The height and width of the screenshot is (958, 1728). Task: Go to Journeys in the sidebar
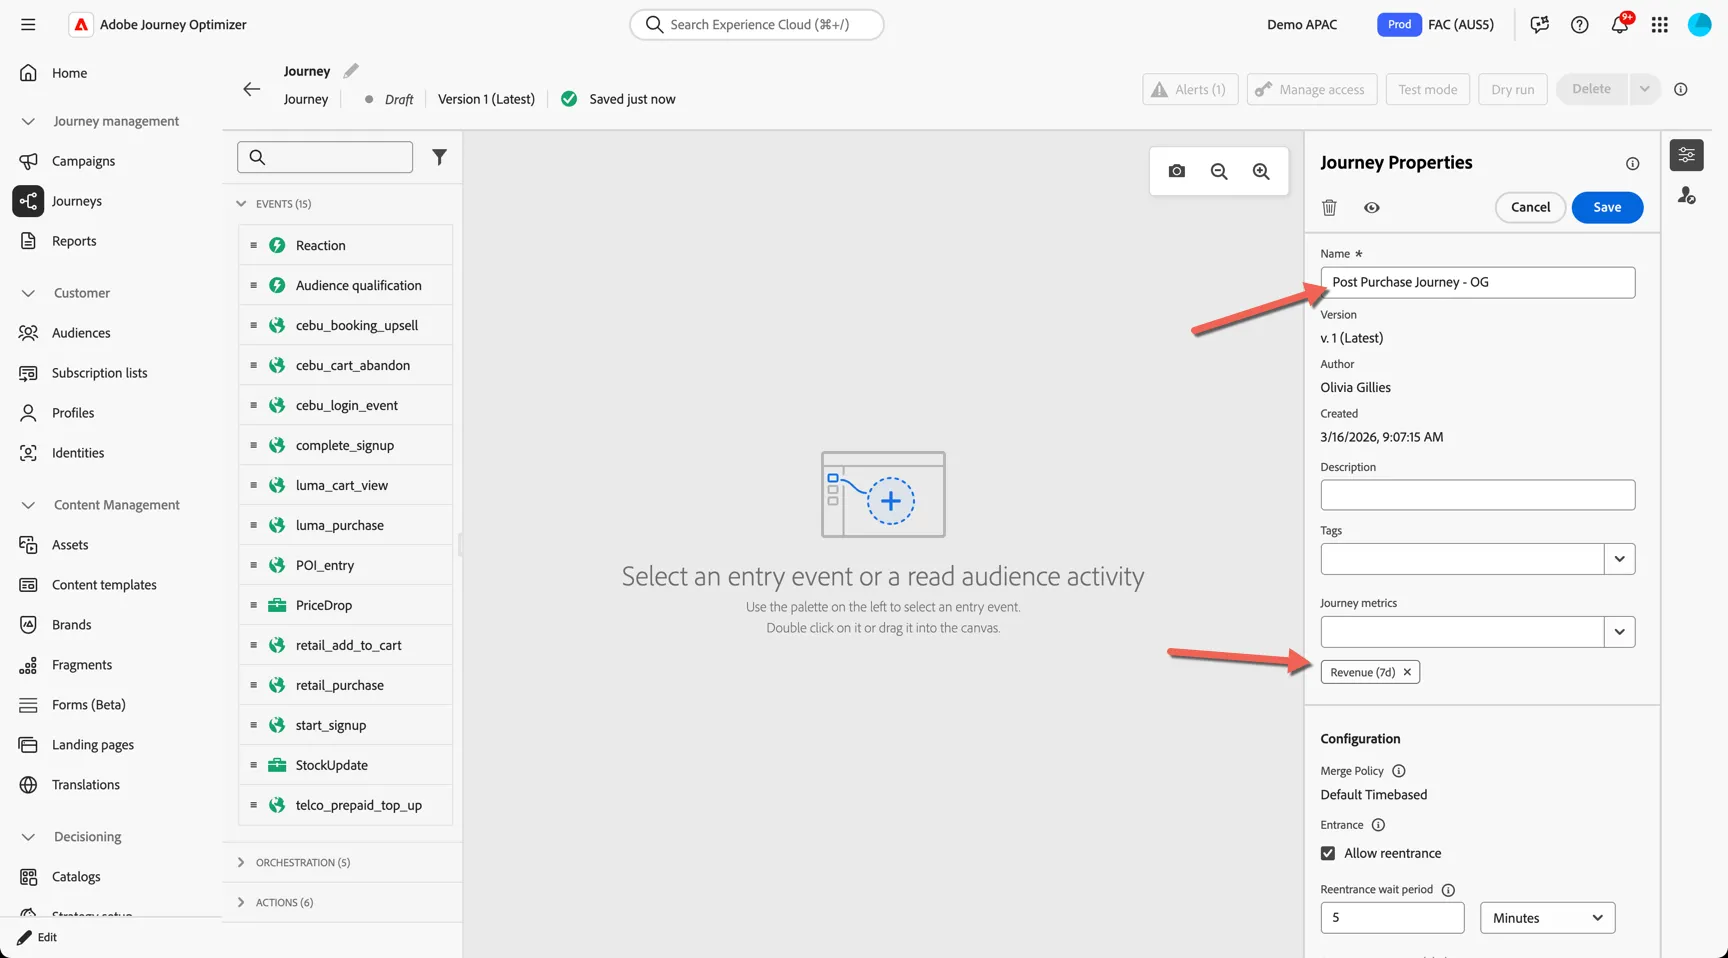point(77,201)
